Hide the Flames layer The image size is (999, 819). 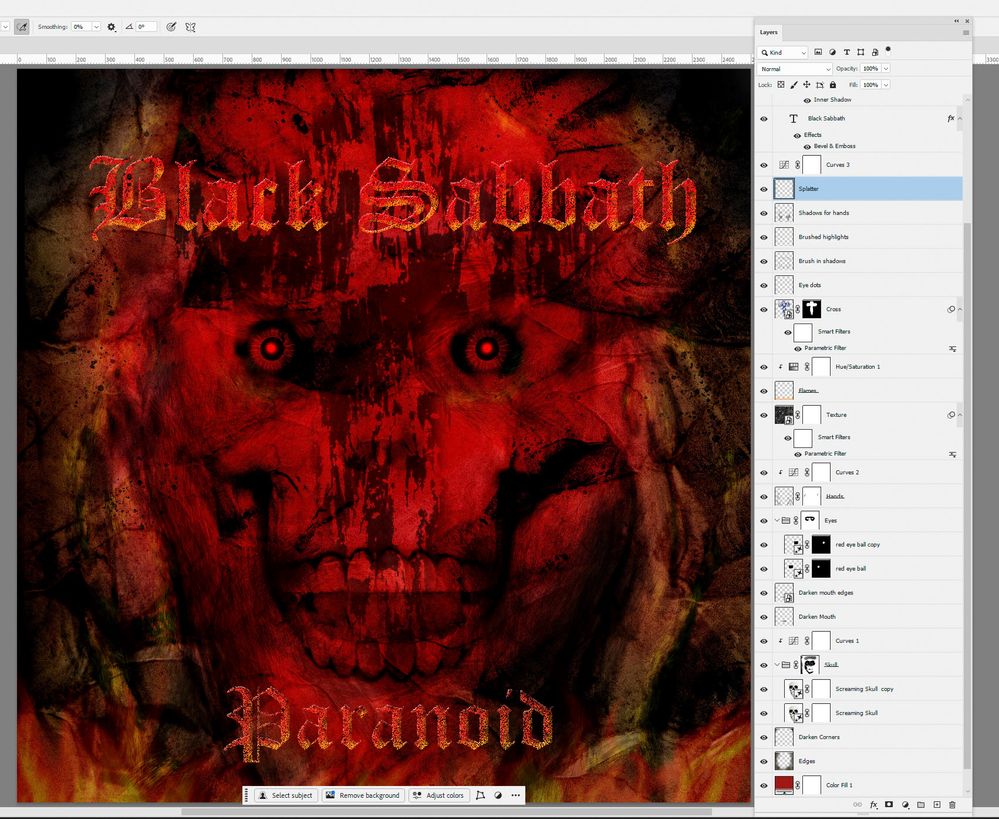click(764, 391)
